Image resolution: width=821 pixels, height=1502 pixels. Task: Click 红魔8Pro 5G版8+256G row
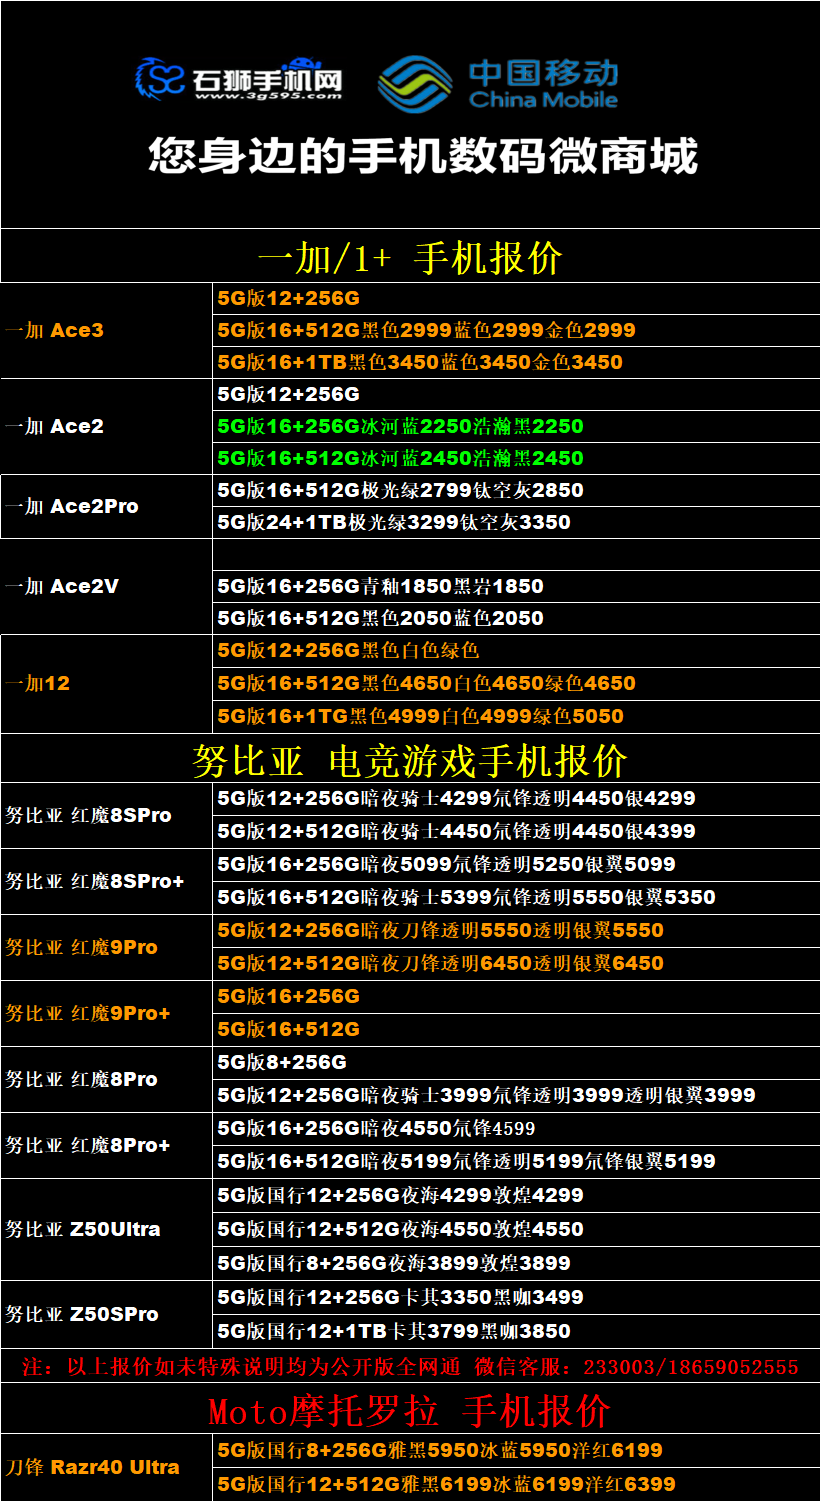click(517, 1063)
